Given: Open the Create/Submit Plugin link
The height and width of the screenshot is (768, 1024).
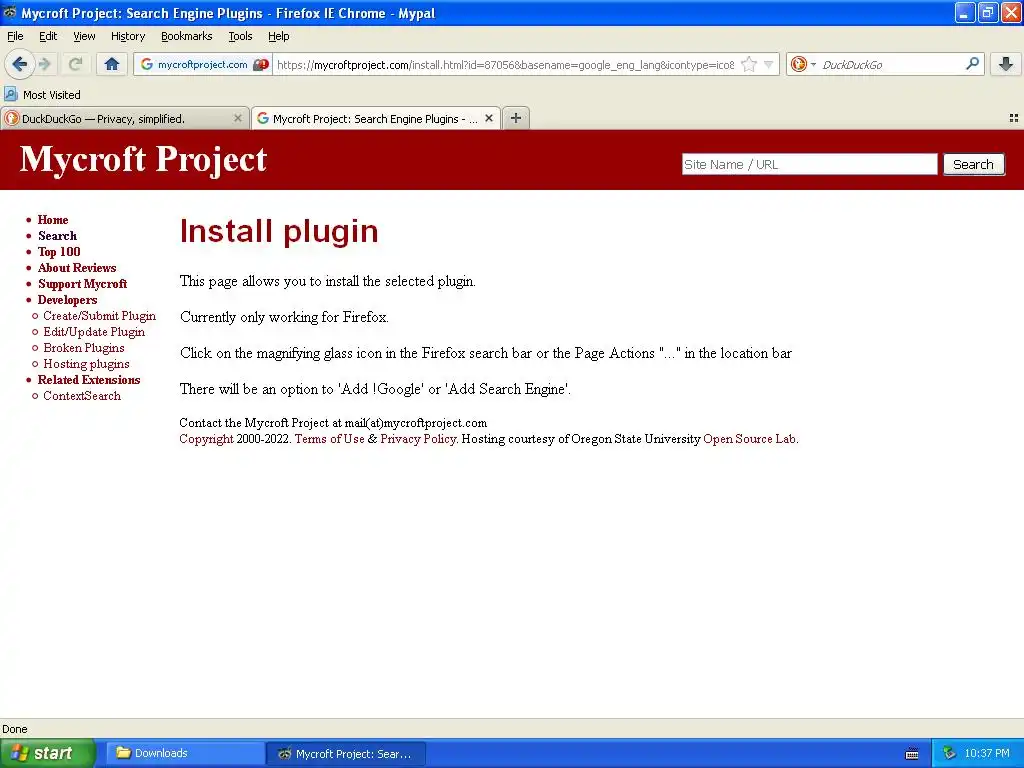Looking at the screenshot, I should coord(99,316).
